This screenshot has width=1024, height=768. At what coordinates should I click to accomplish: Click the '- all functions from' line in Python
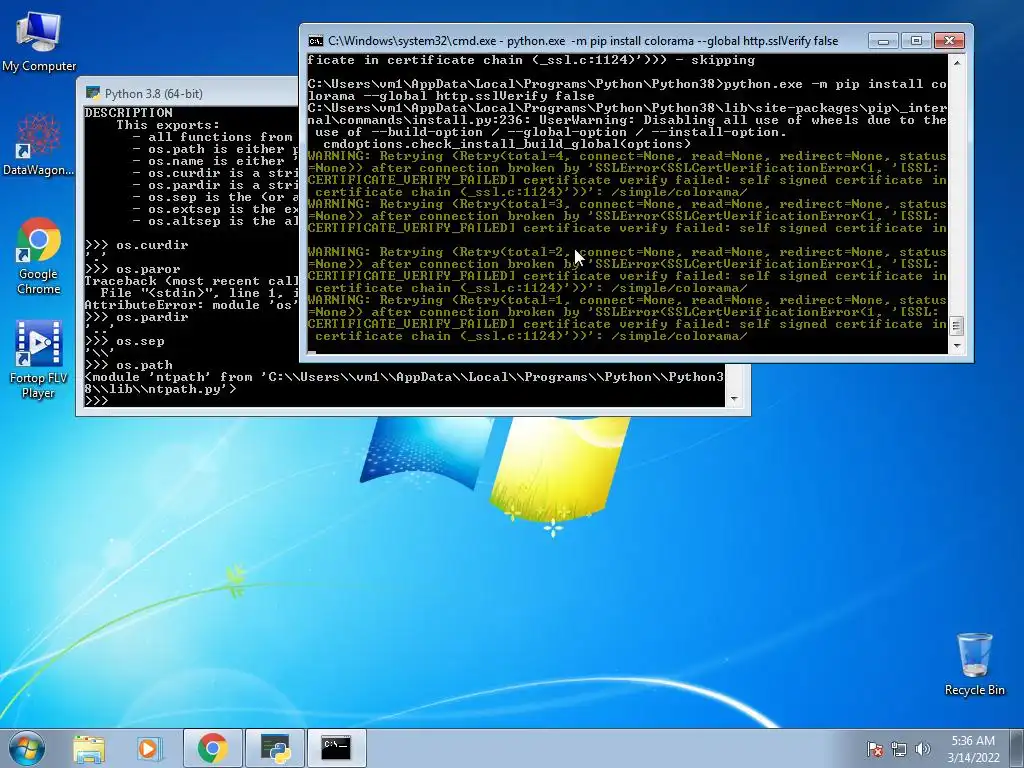pyautogui.click(x=212, y=137)
